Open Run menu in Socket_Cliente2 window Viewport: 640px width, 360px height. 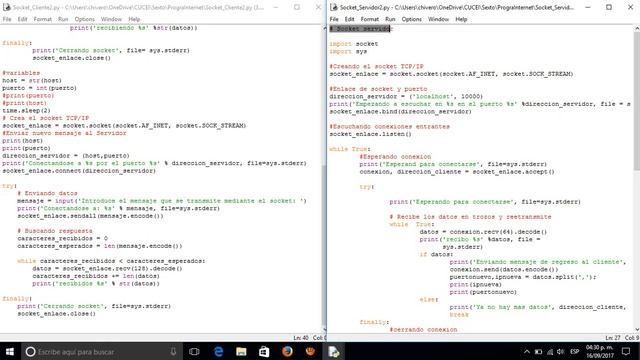tap(63, 19)
